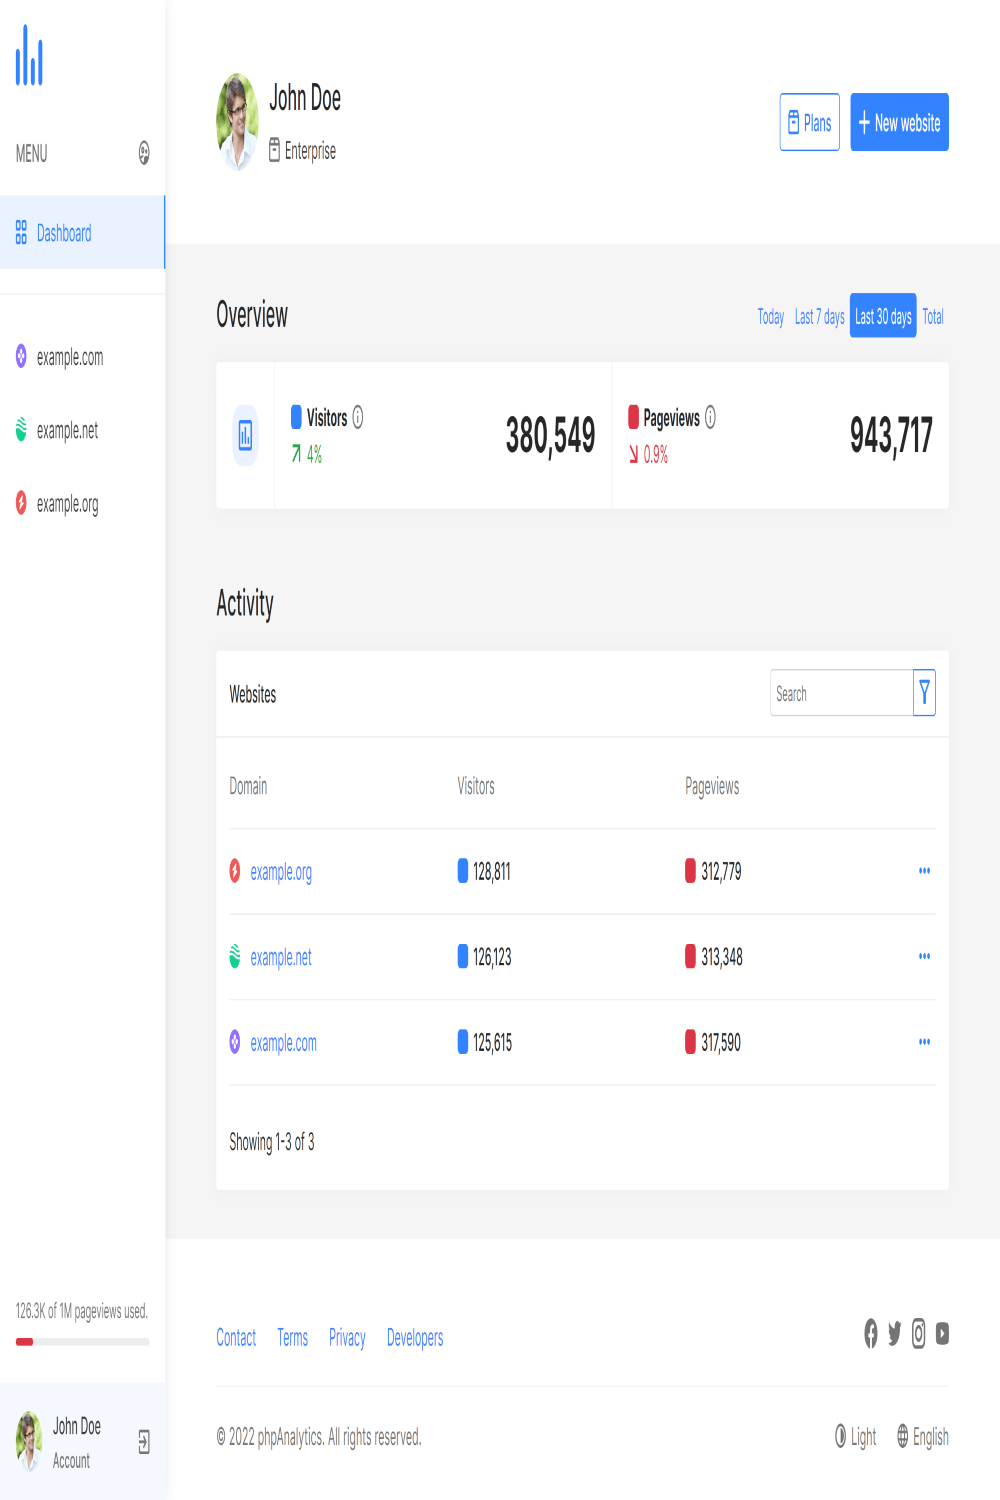Click the 128,811 visitors value
The width and height of the screenshot is (1000, 1500).
492,872
